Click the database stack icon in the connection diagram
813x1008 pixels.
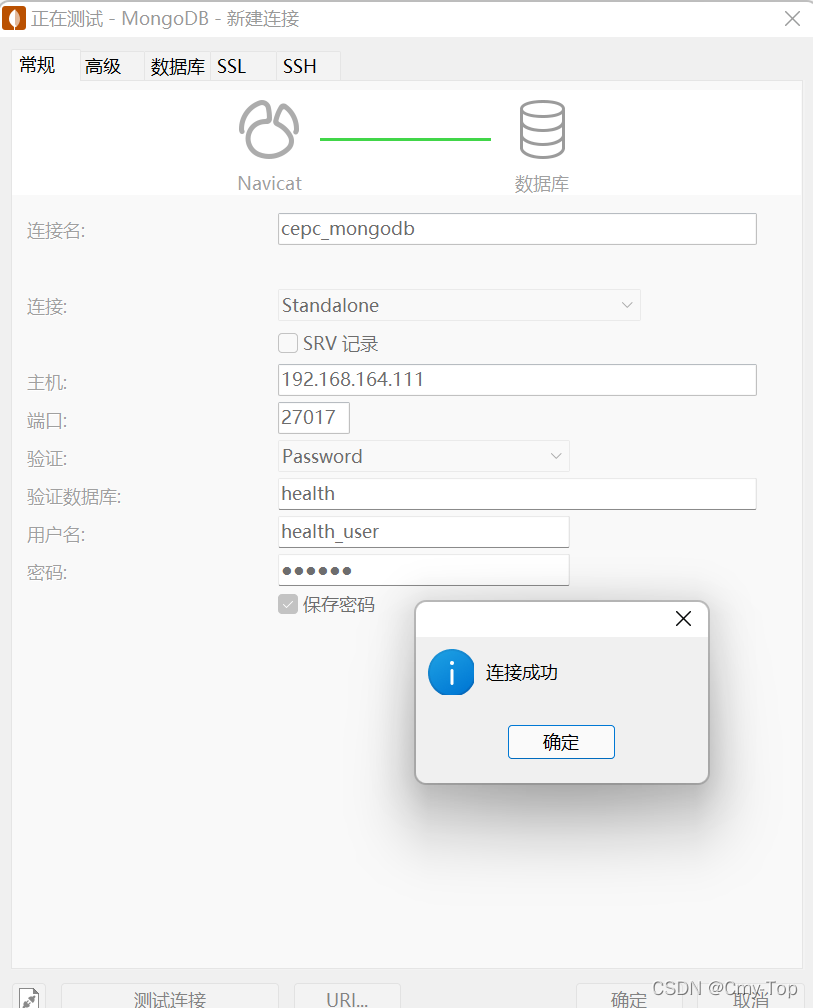click(541, 127)
